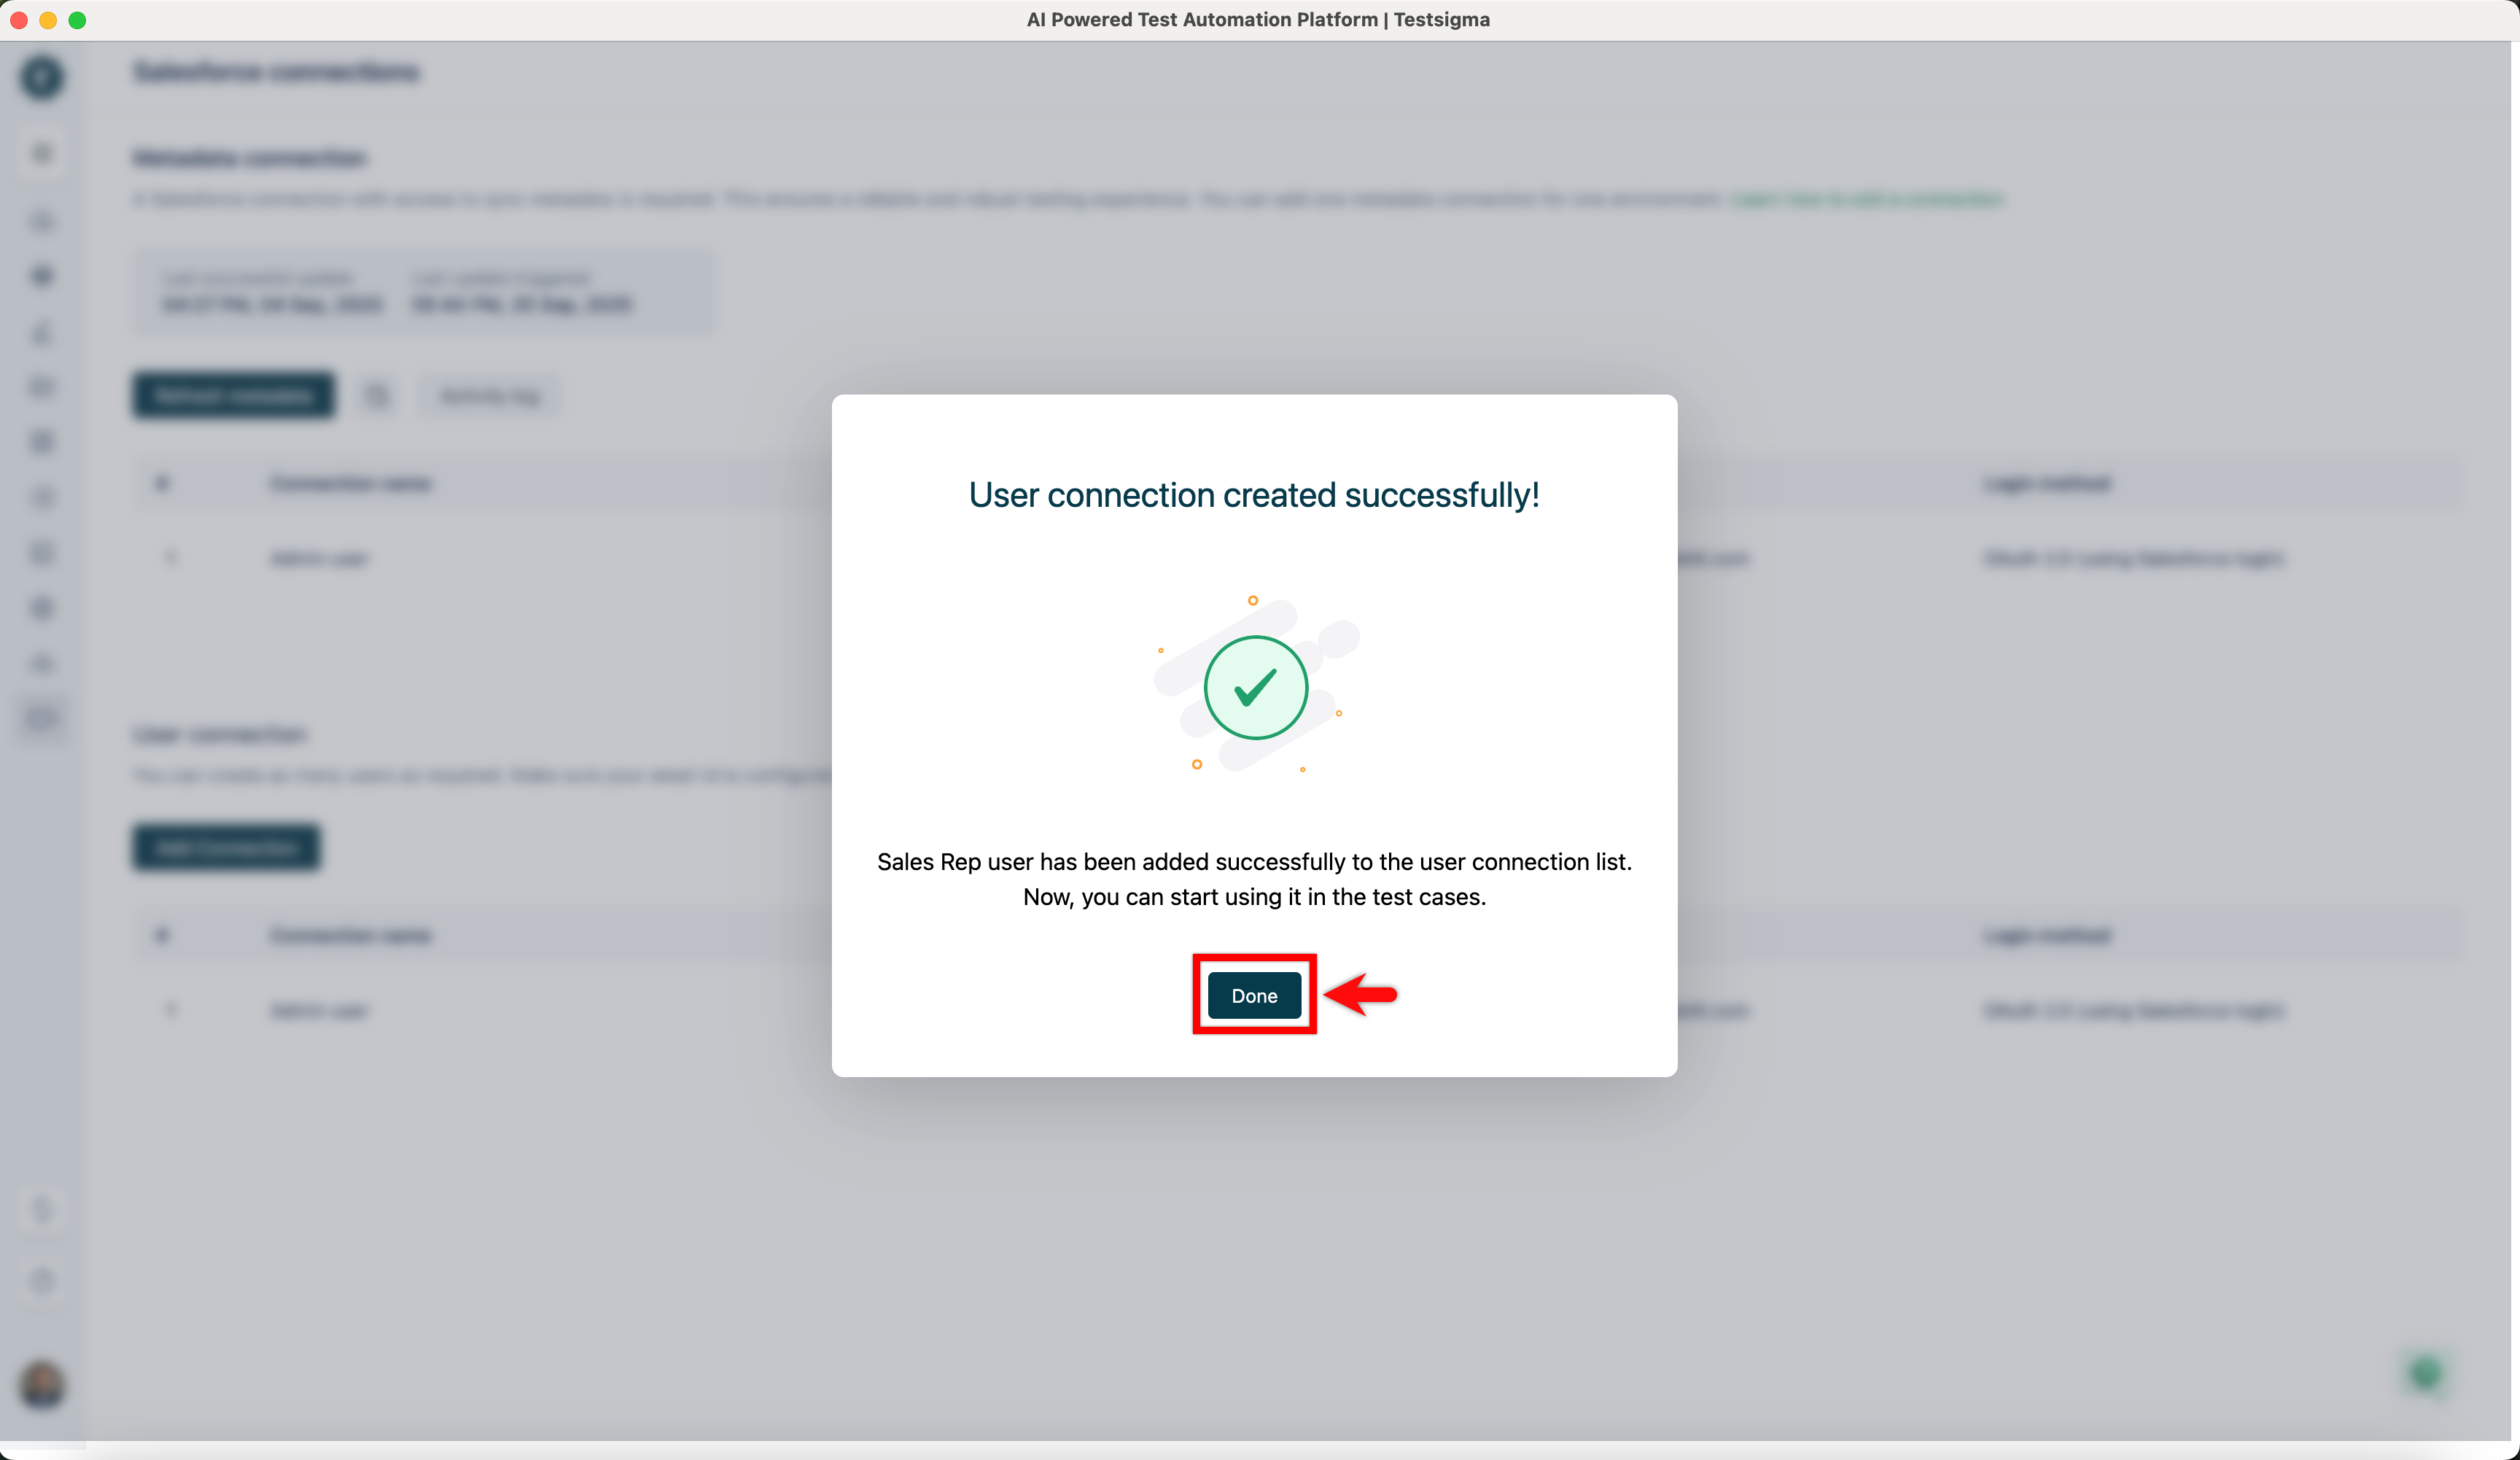Click Login method header in lower table

tap(2047, 936)
